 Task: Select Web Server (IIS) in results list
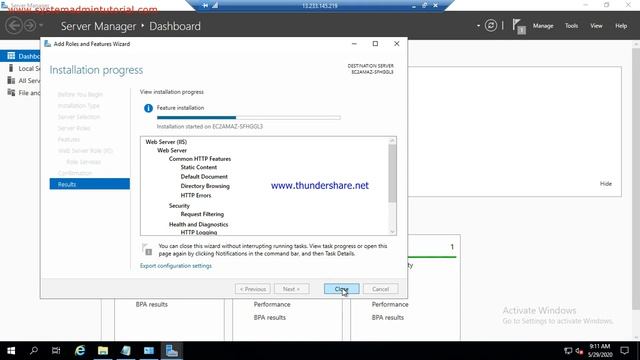tap(166, 142)
